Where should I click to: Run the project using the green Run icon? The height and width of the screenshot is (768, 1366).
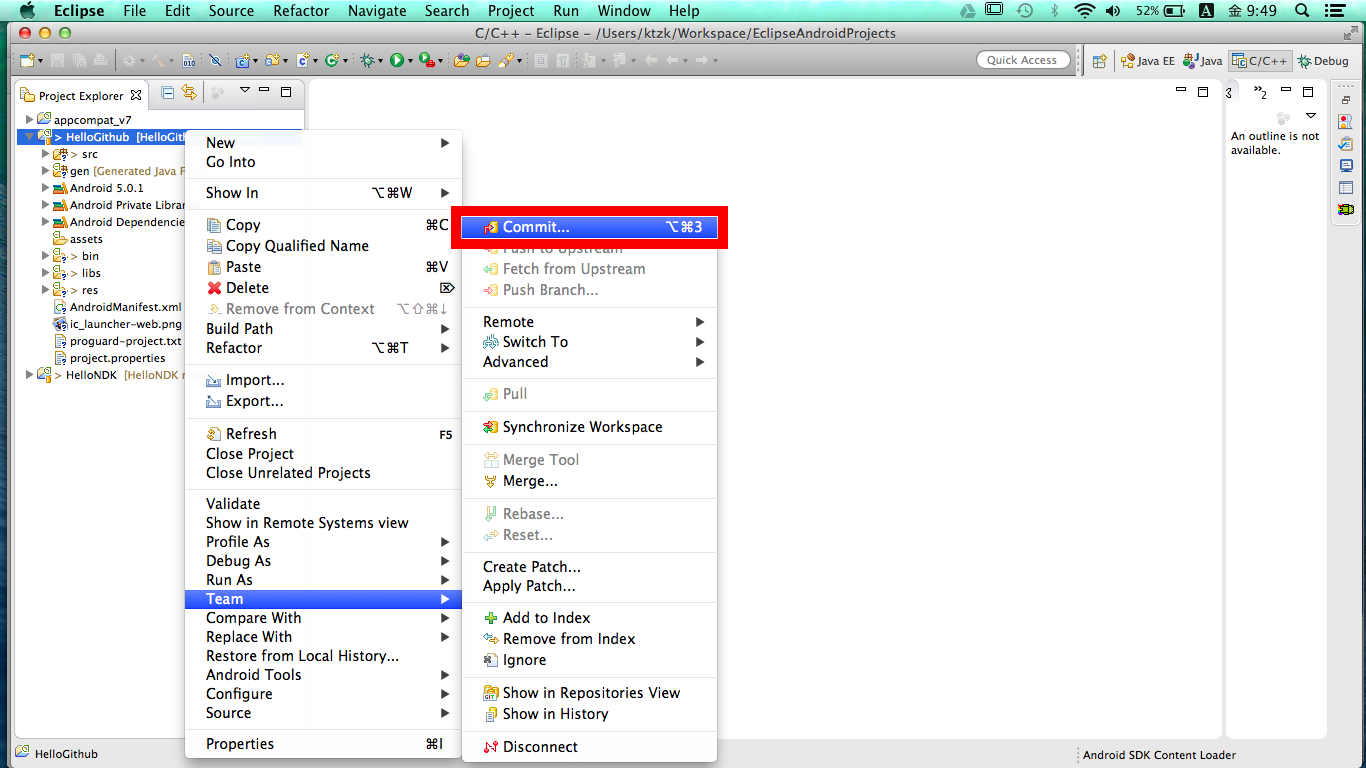coord(396,60)
